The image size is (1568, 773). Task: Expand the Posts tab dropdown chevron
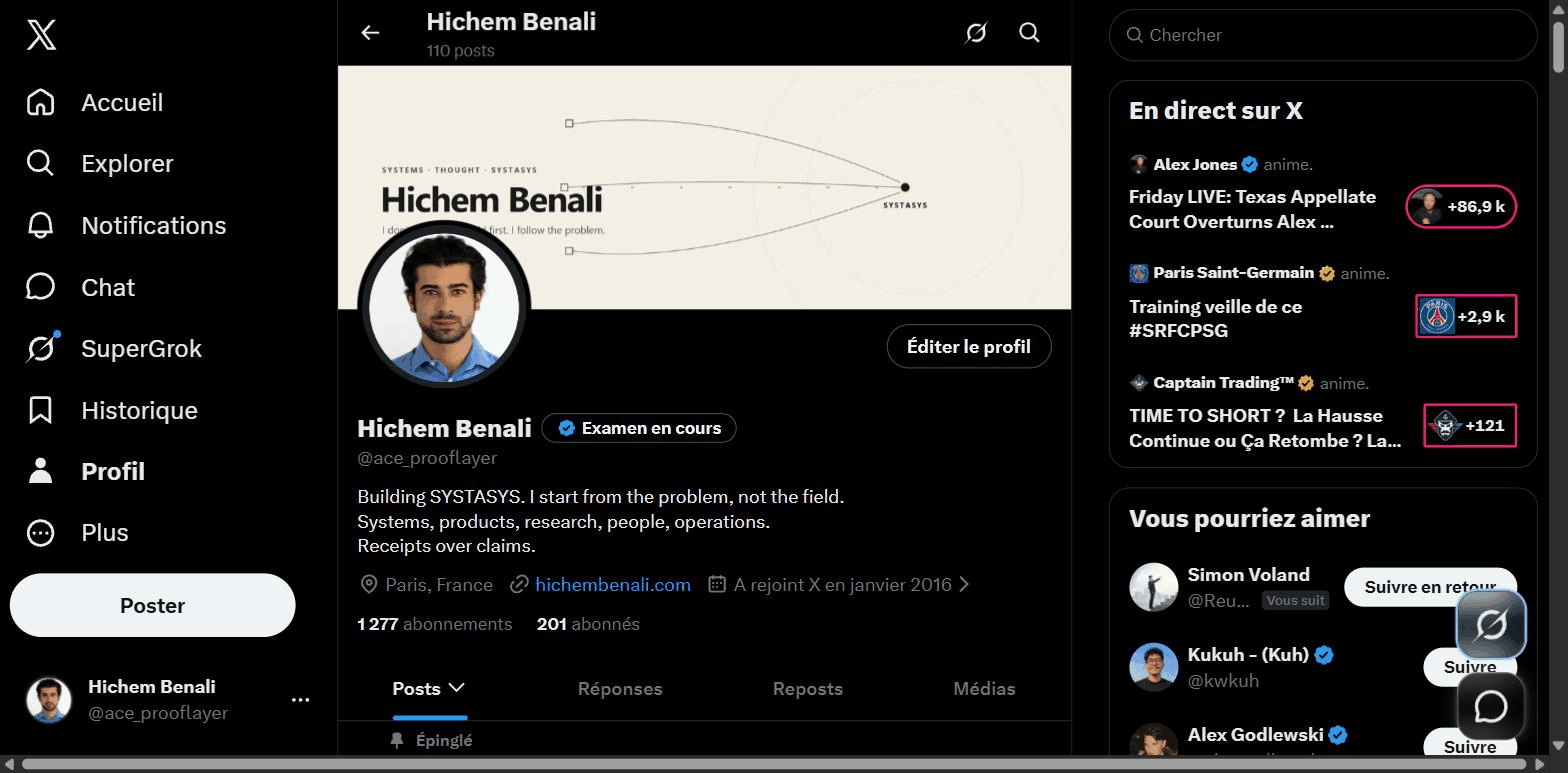(457, 688)
